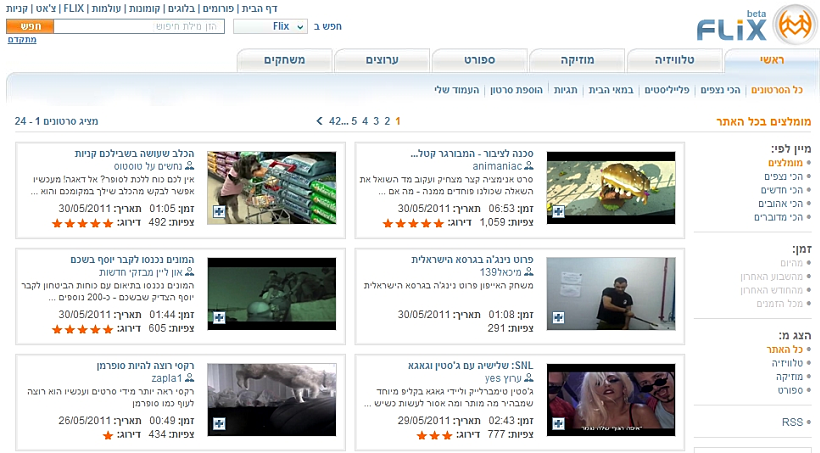820x453 pixels.
Task: Open the מתקדם advanced search link
Action: (22, 40)
